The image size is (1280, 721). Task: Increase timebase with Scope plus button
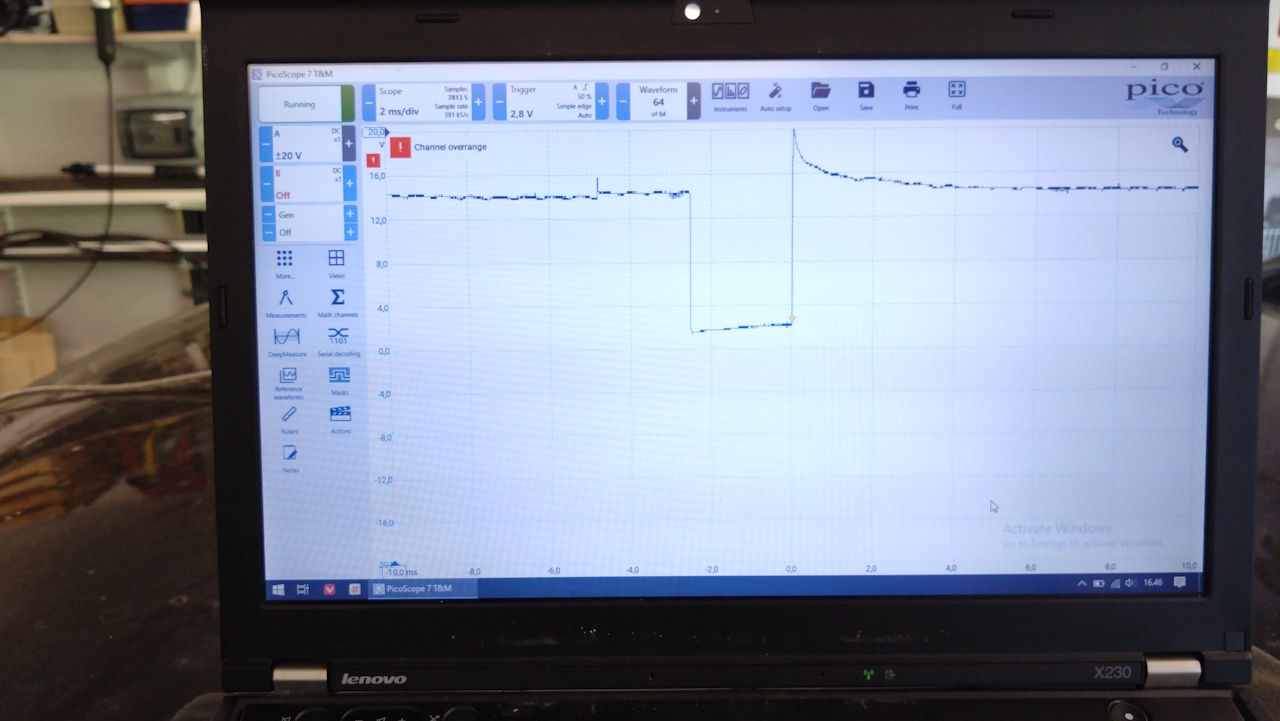coord(478,102)
